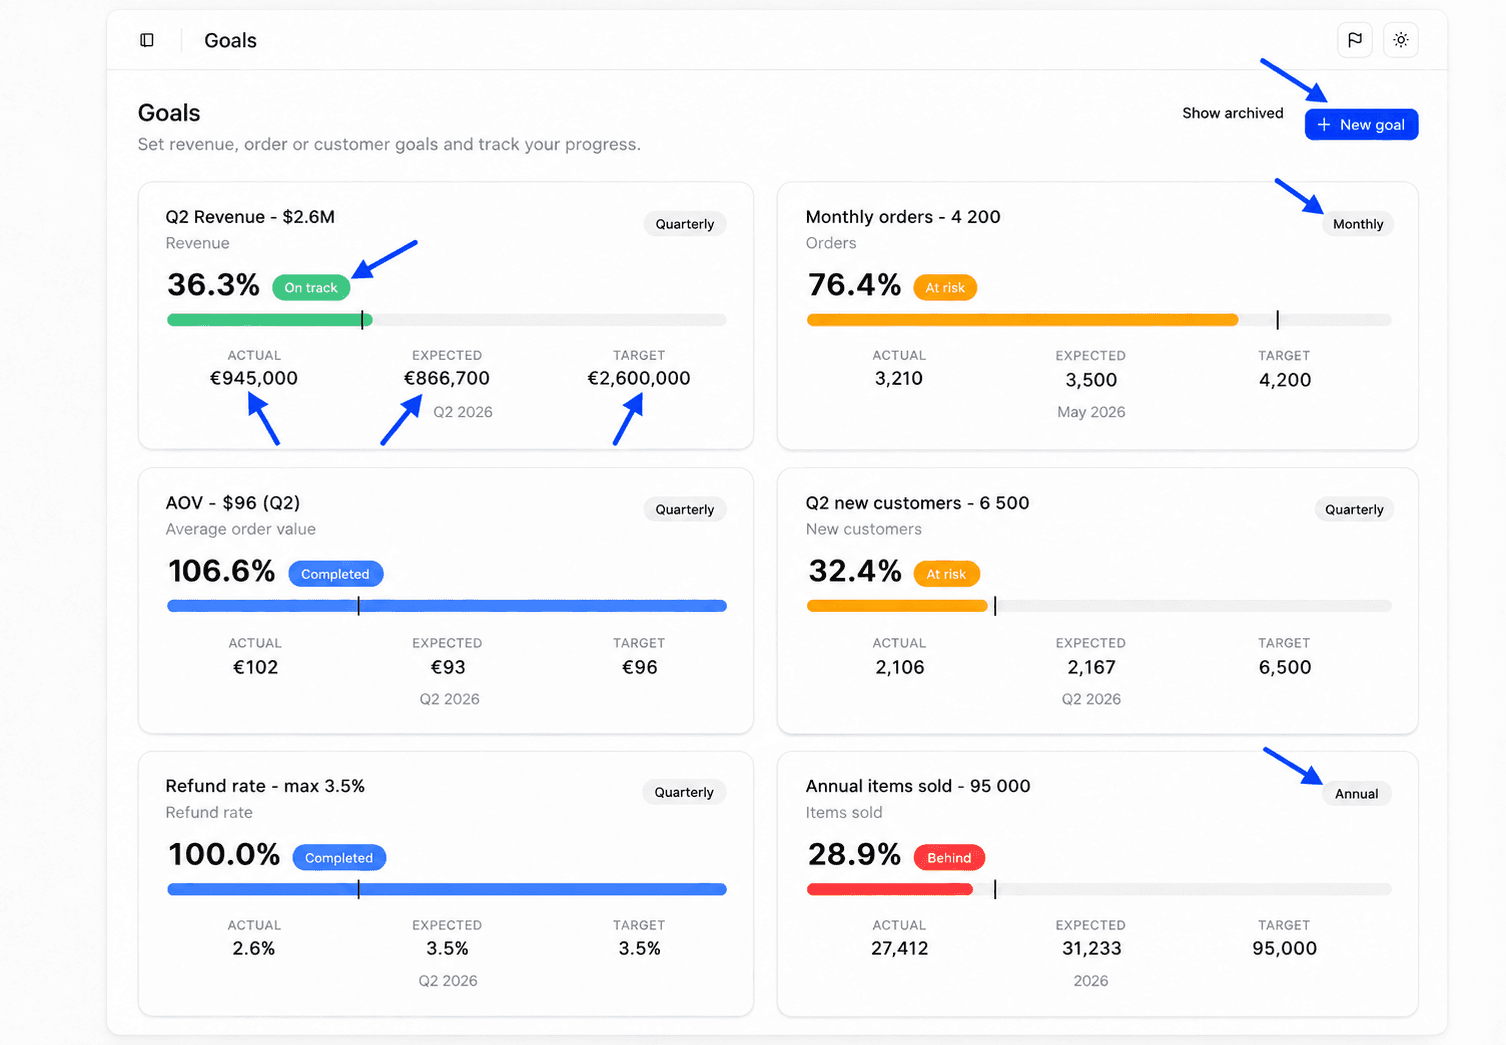This screenshot has height=1045, width=1506.
Task: Click the Behind status badge
Action: coord(949,858)
